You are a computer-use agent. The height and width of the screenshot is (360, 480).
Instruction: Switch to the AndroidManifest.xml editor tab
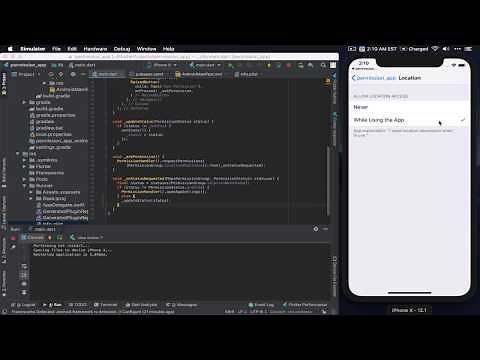[199, 74]
